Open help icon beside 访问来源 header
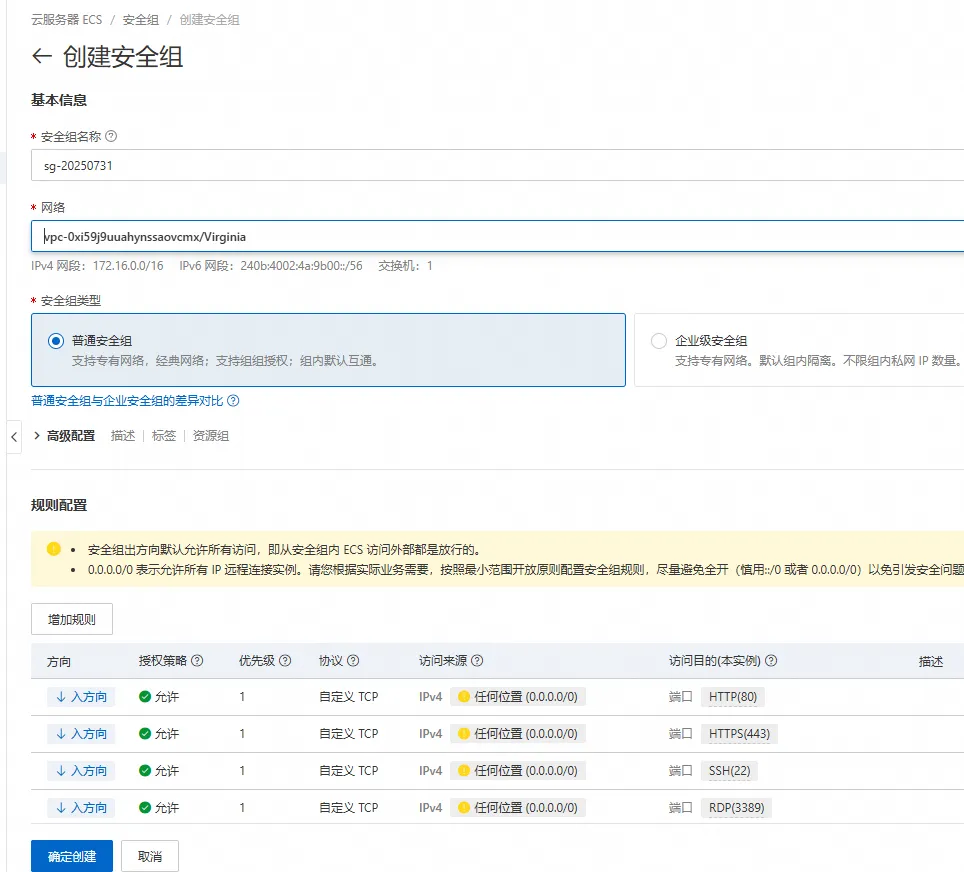 click(477, 660)
